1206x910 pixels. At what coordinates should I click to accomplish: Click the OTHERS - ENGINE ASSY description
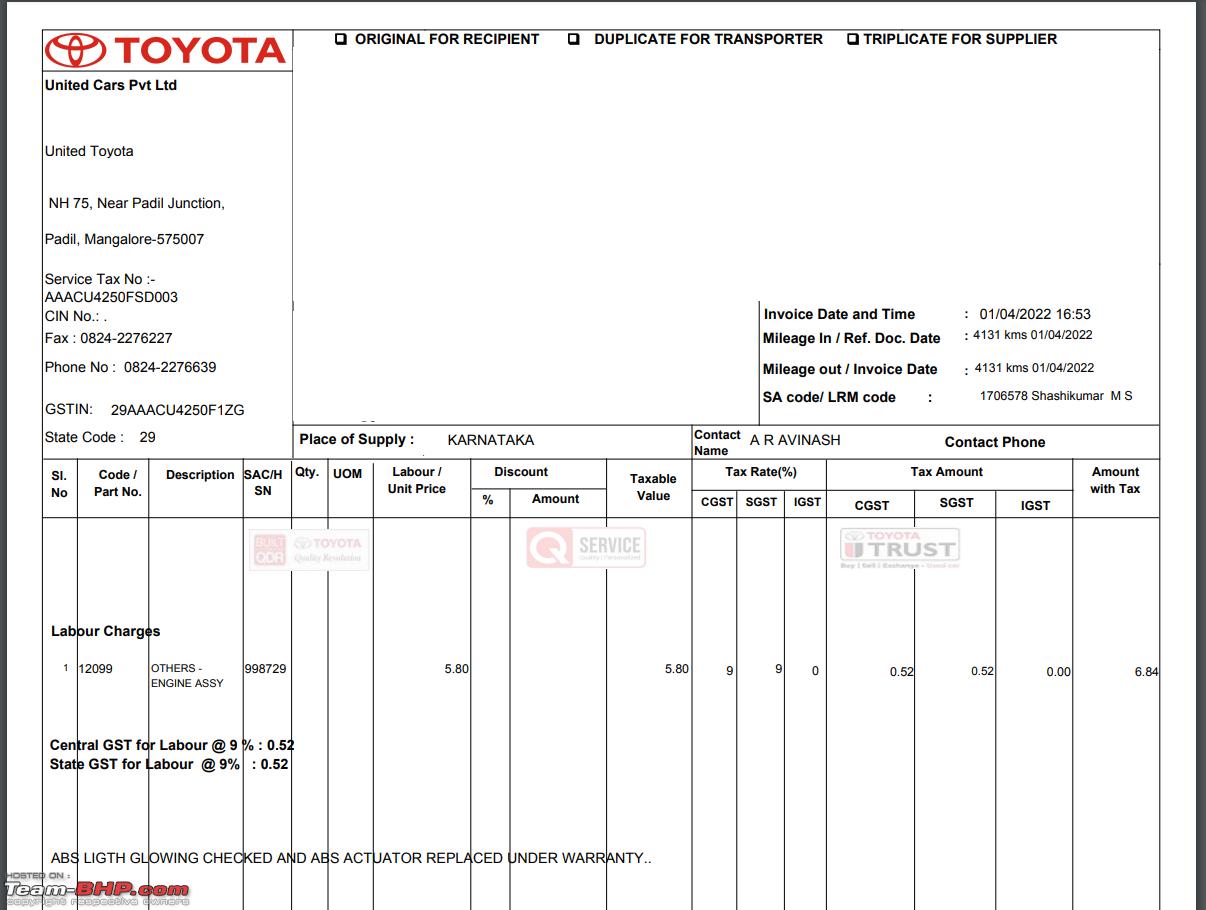point(187,676)
